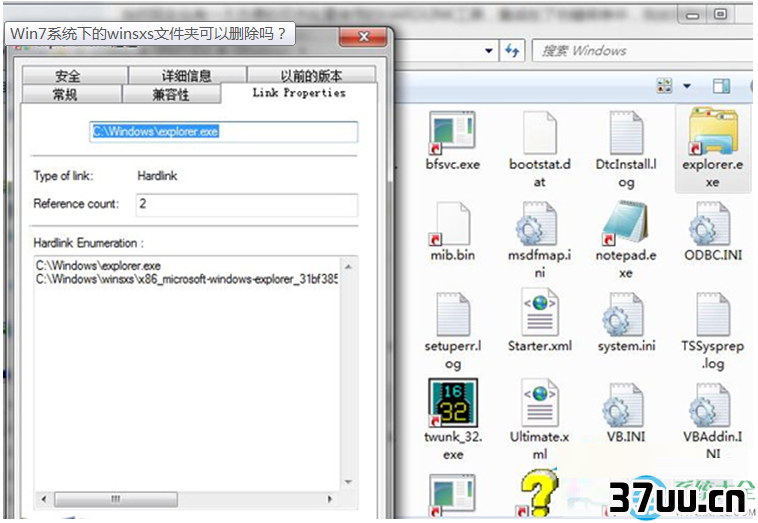This screenshot has height=523, width=758.
Task: Select first hardlink entry C:\Windows\explorer.exe in list
Action: click(x=98, y=265)
